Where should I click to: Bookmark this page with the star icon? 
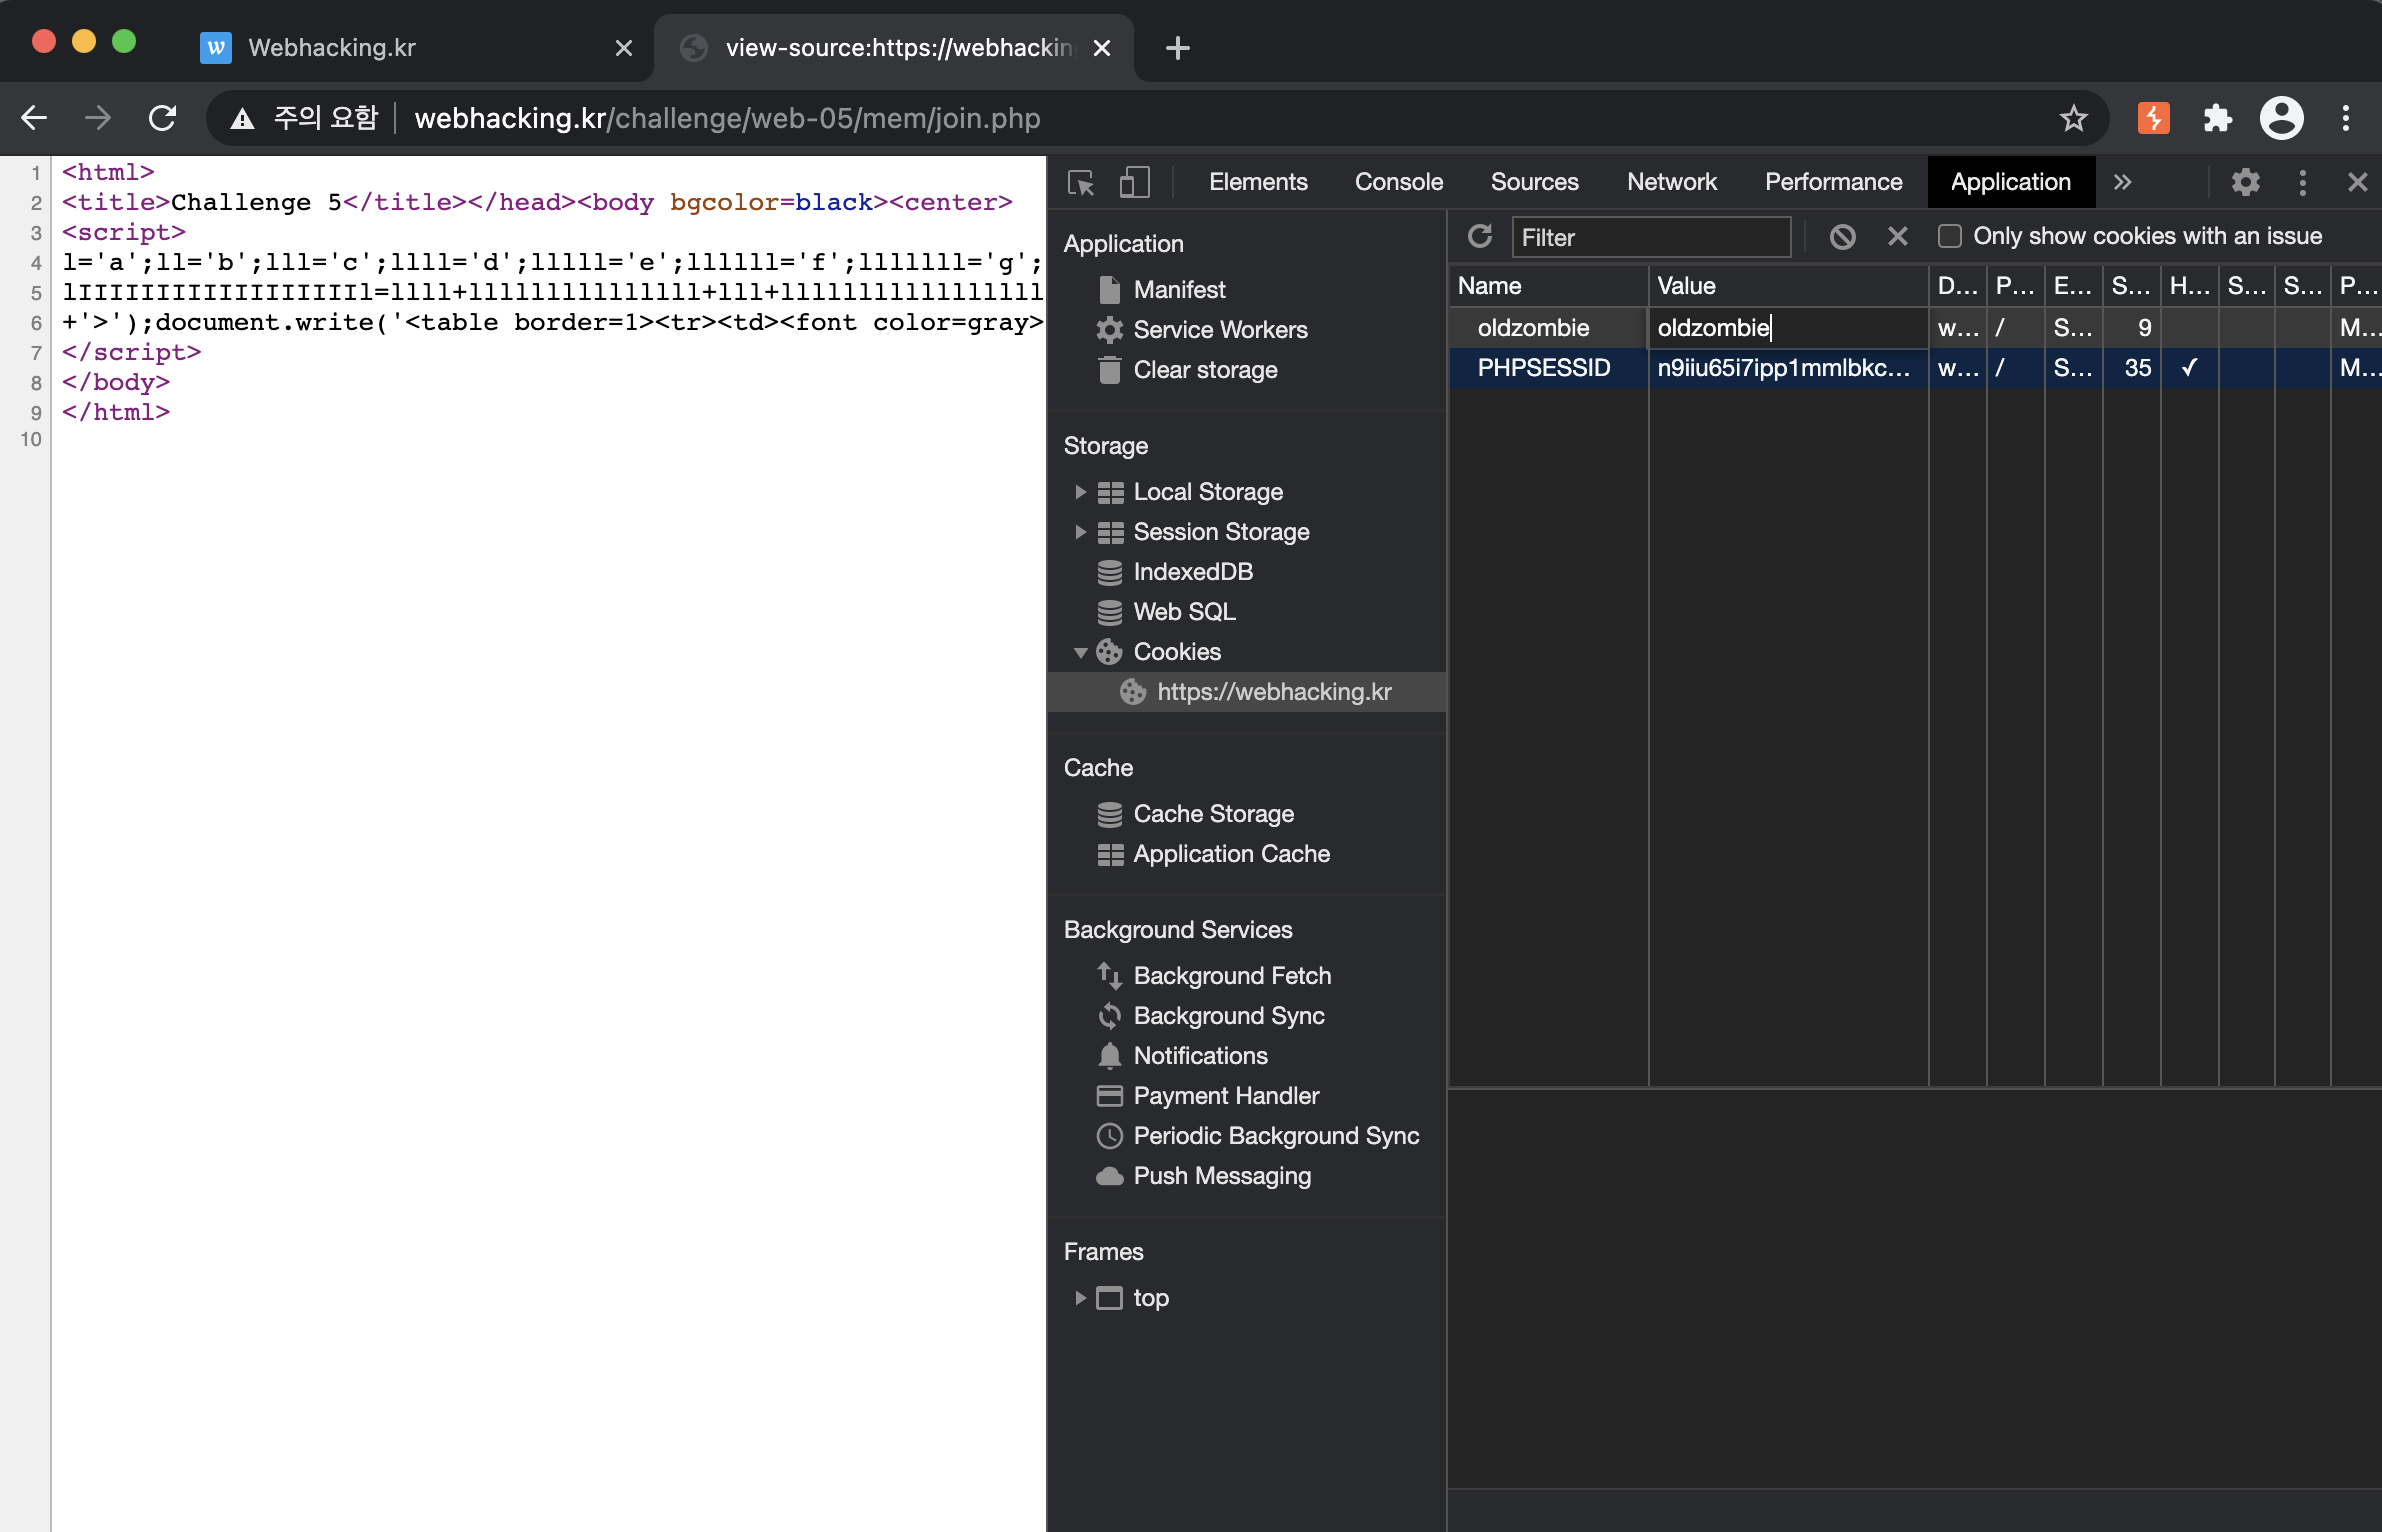(x=2073, y=118)
